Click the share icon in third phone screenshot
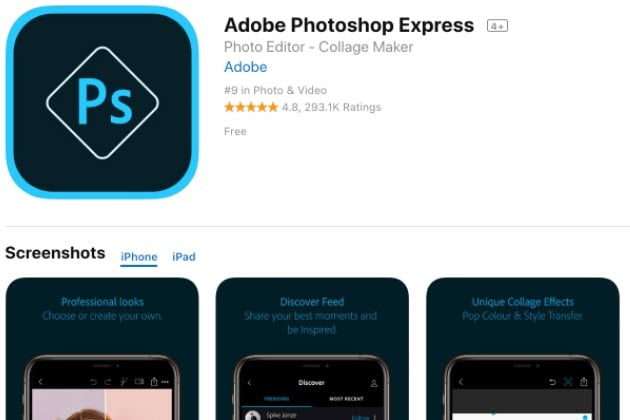 (584, 381)
